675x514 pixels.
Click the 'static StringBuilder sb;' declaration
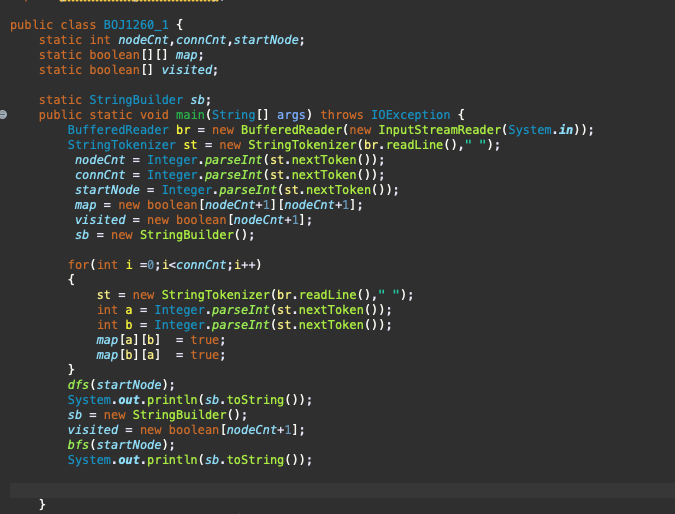pos(125,100)
